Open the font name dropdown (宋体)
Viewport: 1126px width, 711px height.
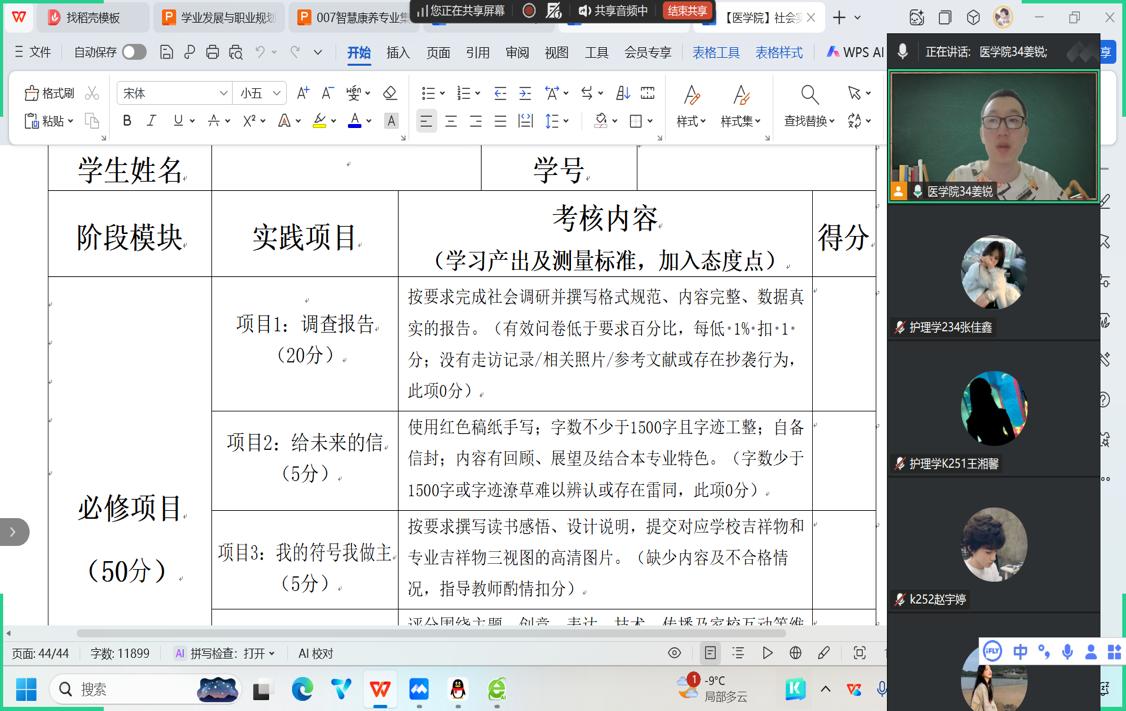click(223, 93)
